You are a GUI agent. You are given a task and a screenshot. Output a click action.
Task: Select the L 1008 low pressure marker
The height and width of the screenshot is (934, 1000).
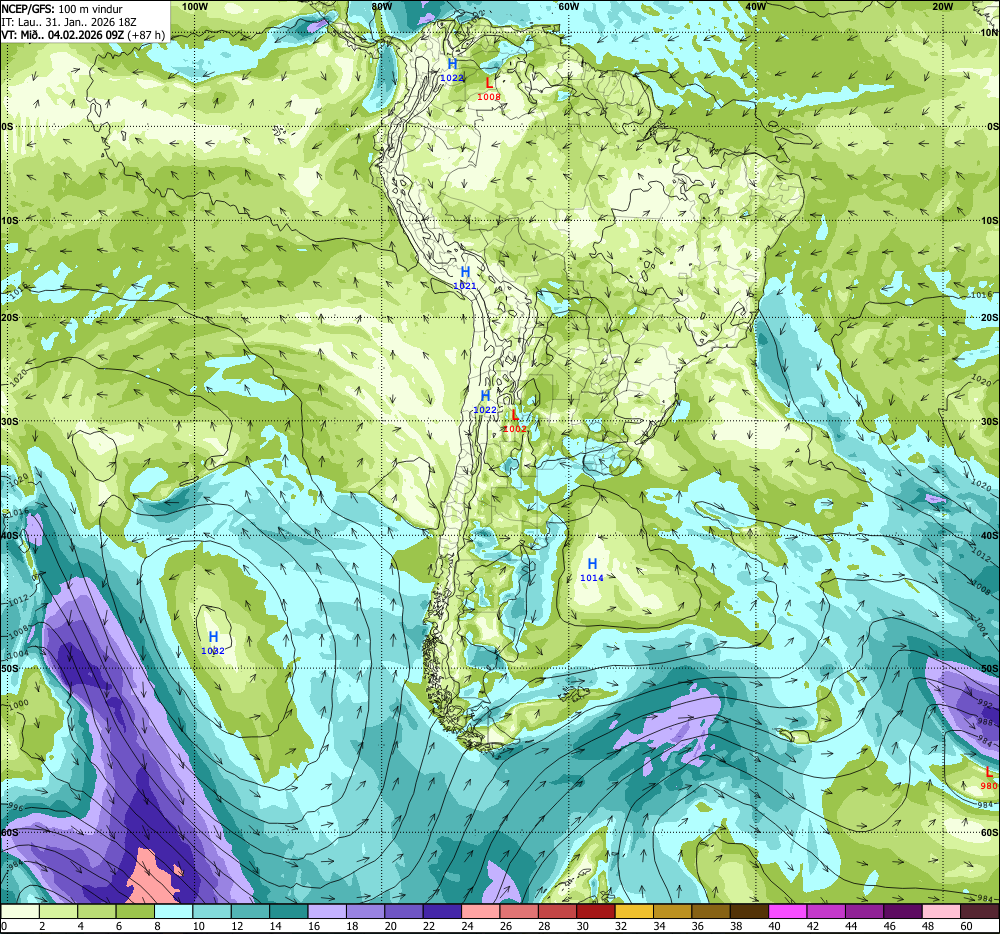click(x=489, y=89)
